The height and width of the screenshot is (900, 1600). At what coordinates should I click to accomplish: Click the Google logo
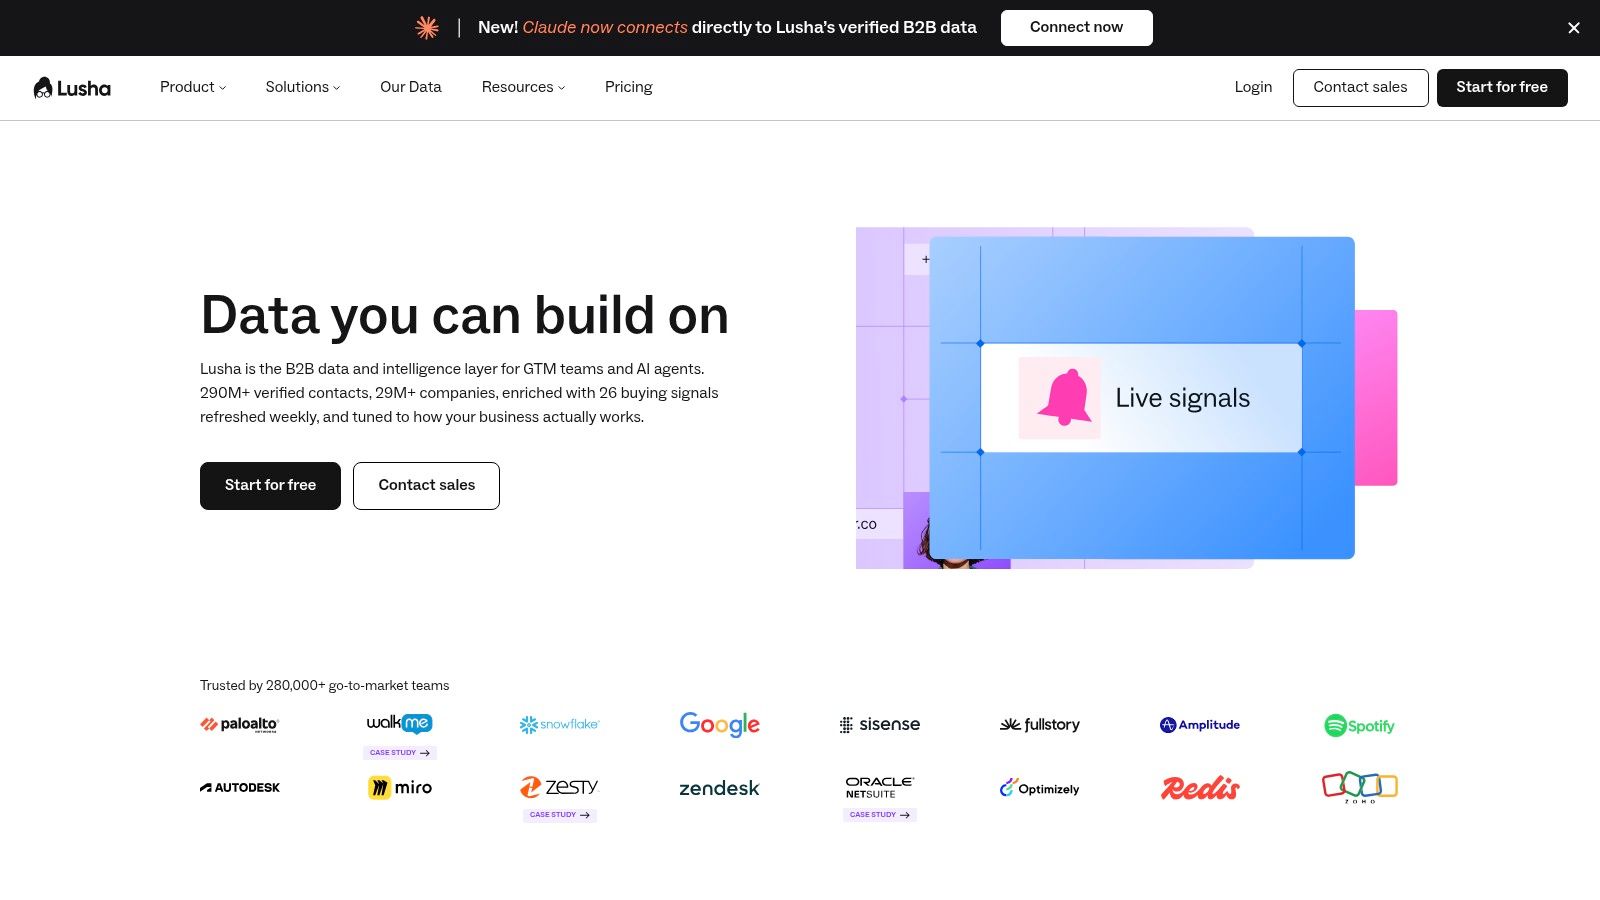click(720, 724)
